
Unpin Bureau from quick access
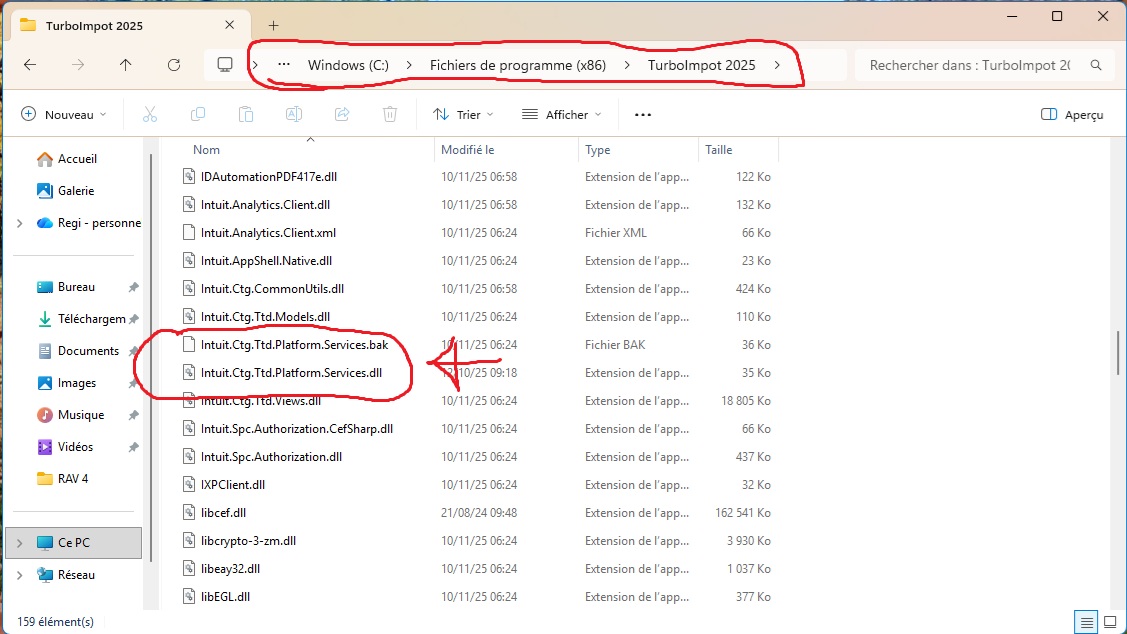click(133, 287)
